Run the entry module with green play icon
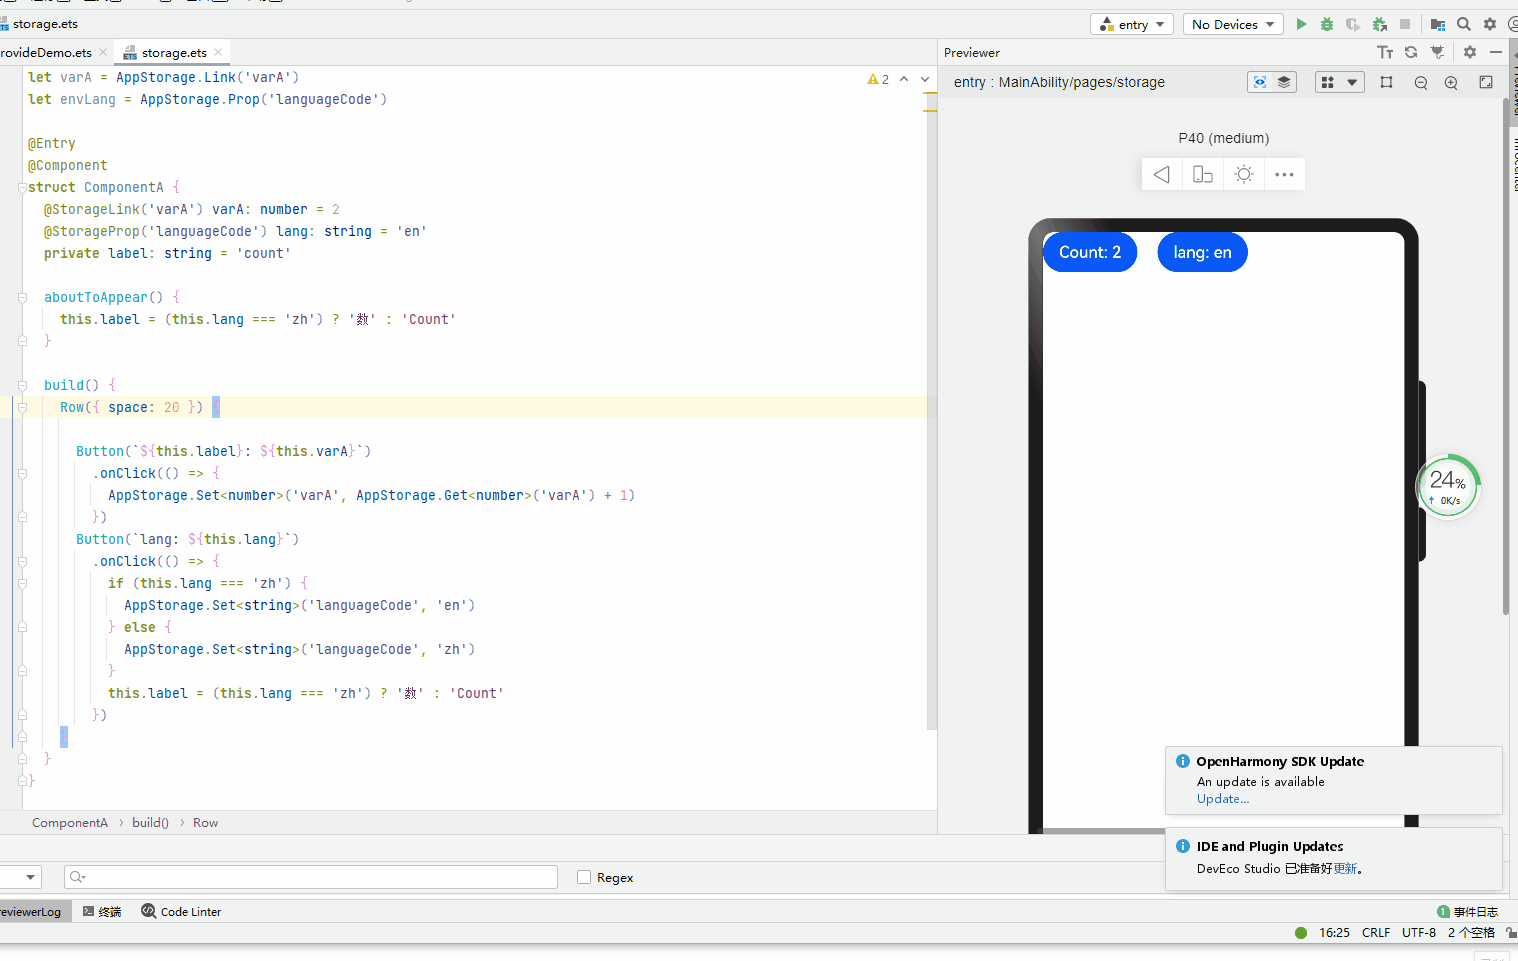Screen dimensions: 1518x961 1301,24
